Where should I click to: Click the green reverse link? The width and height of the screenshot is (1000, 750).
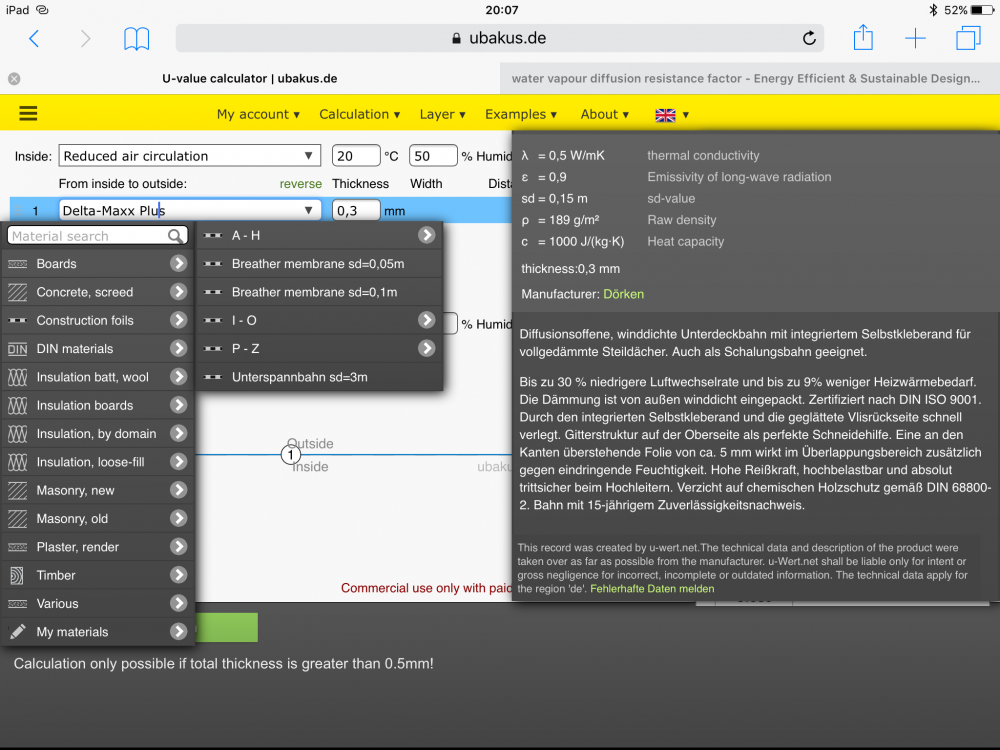[x=300, y=184]
